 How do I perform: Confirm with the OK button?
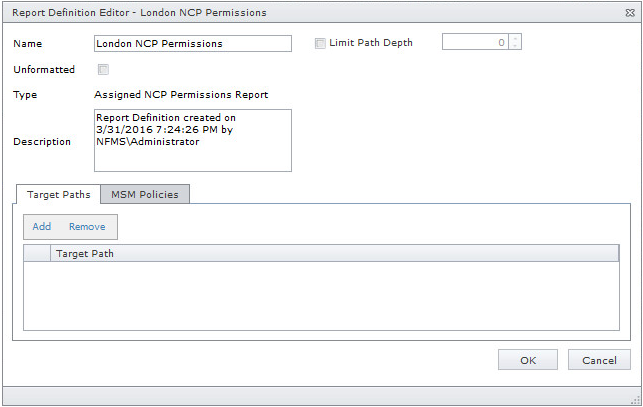click(527, 360)
